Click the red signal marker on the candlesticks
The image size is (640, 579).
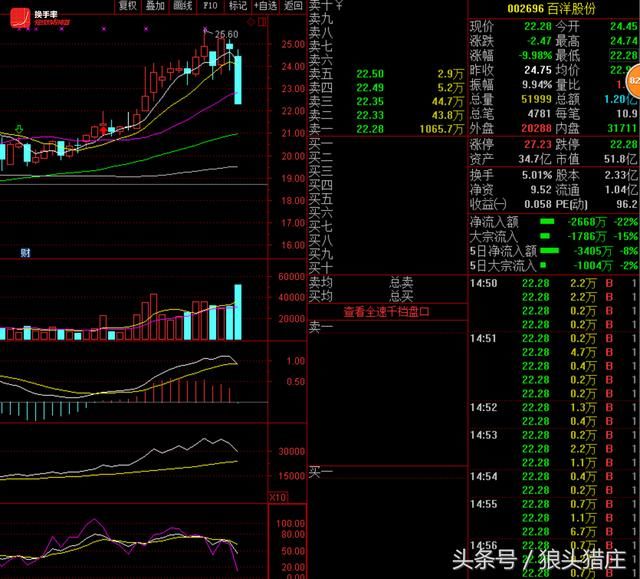pos(103,130)
